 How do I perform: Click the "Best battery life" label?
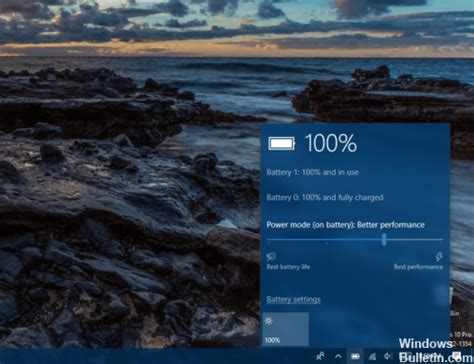[x=288, y=267]
